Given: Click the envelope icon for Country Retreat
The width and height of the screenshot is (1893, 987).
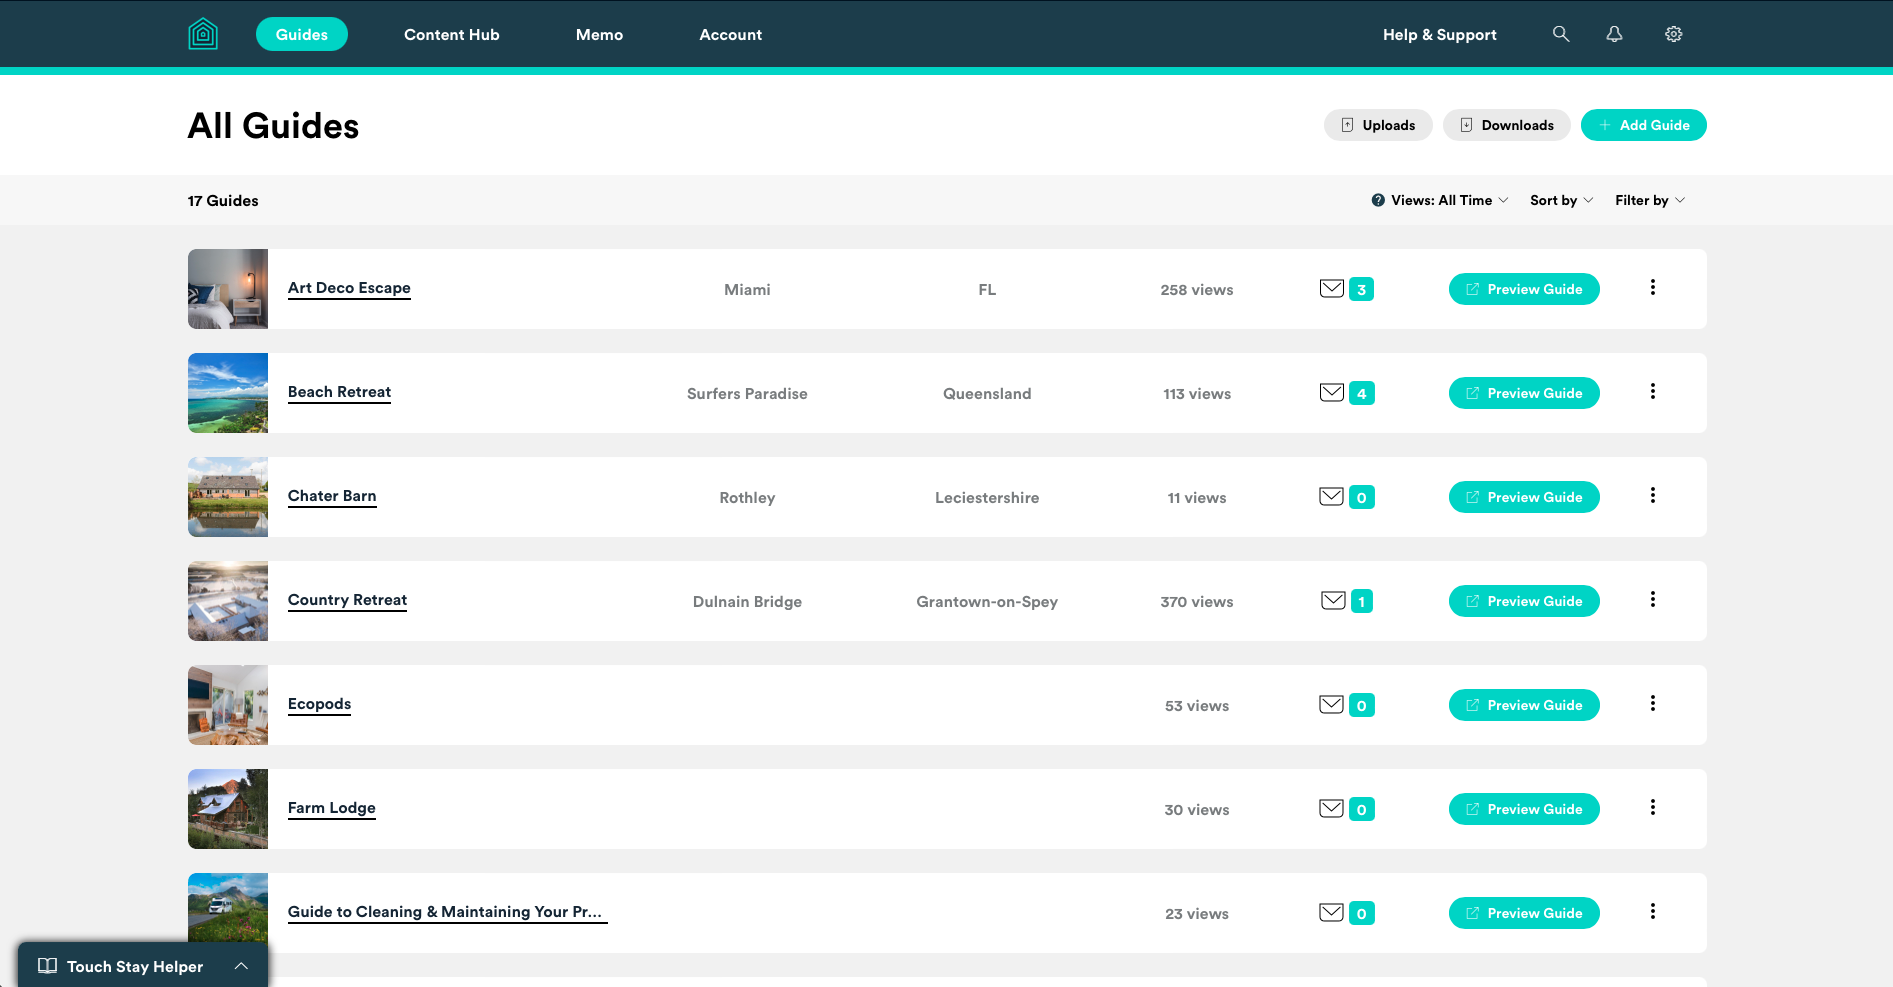Looking at the screenshot, I should pos(1332,601).
